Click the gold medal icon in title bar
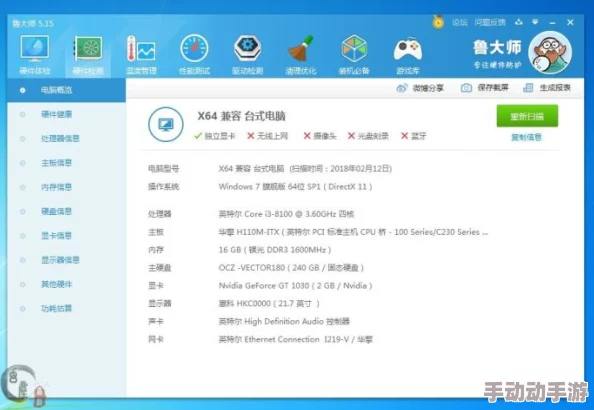The width and height of the screenshot is (594, 410). pos(438,22)
